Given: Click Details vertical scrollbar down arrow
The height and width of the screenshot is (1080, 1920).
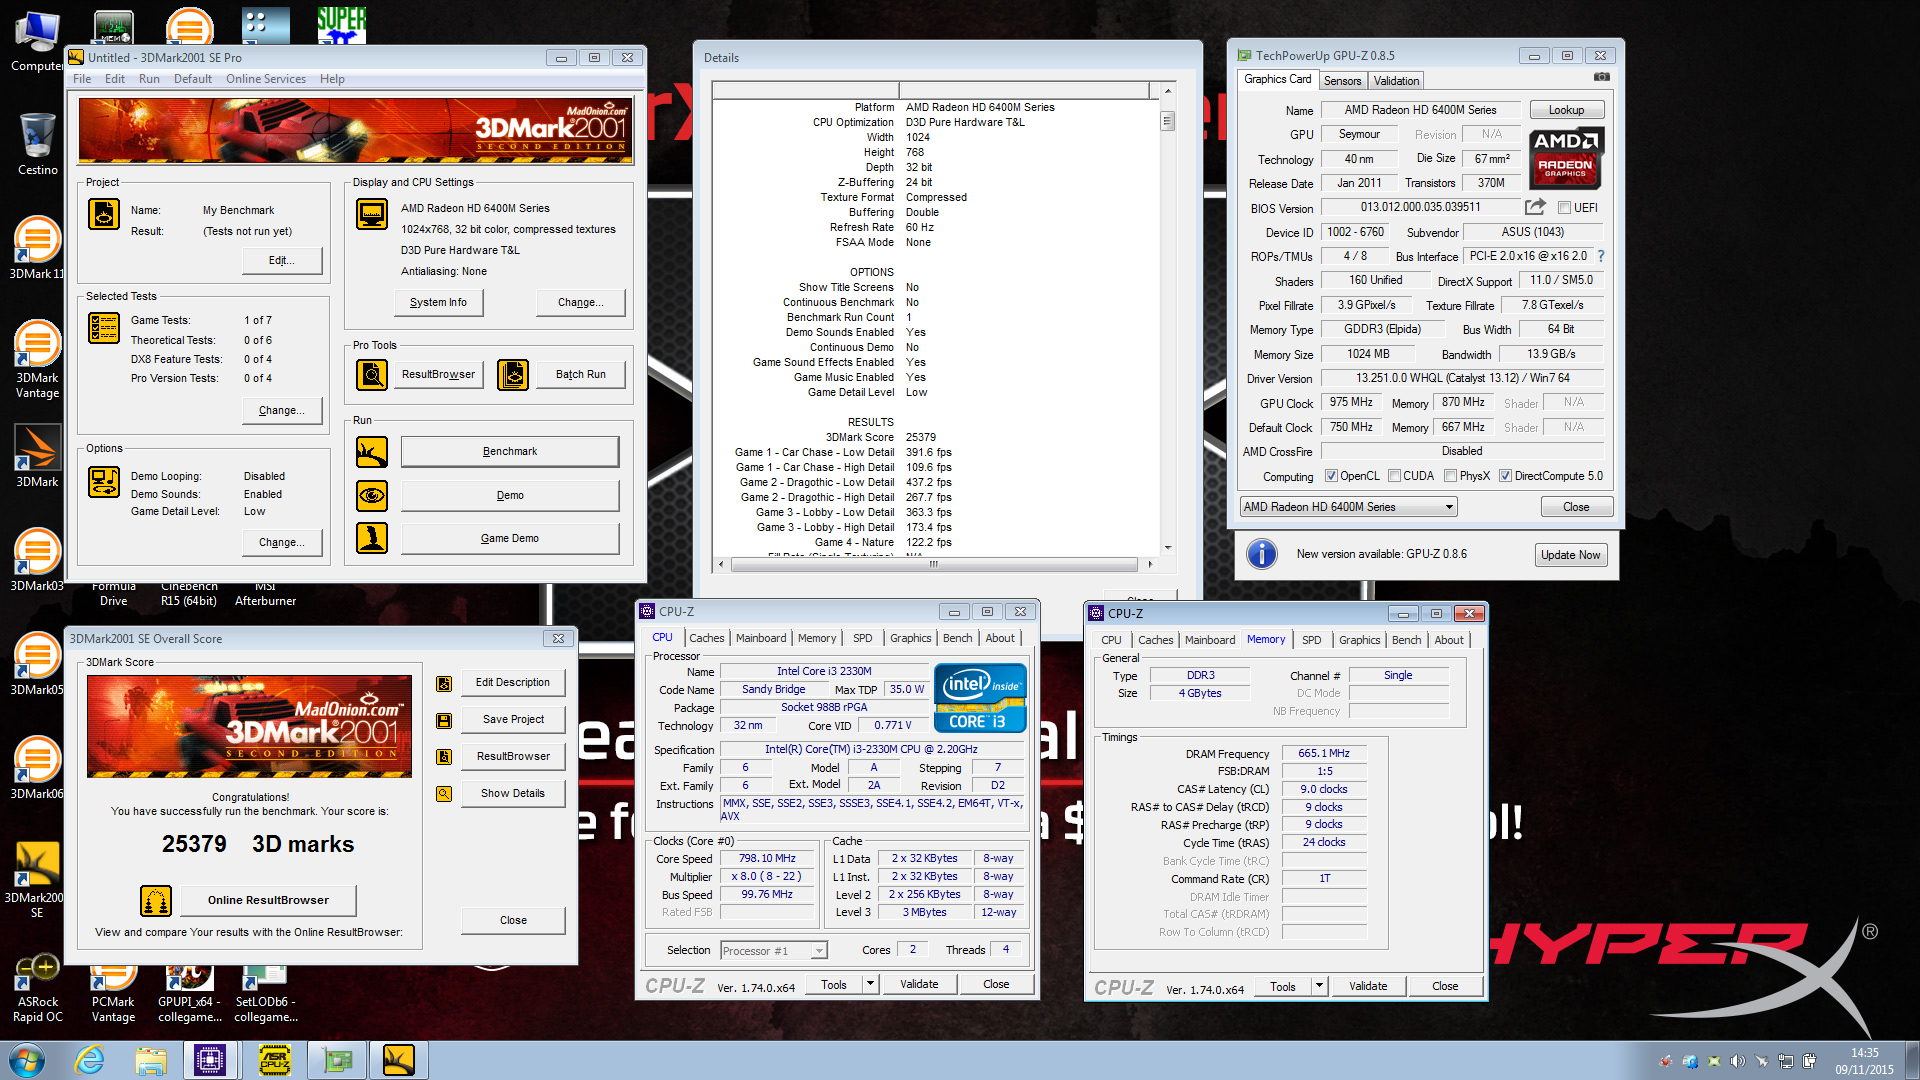Looking at the screenshot, I should coord(1167,548).
